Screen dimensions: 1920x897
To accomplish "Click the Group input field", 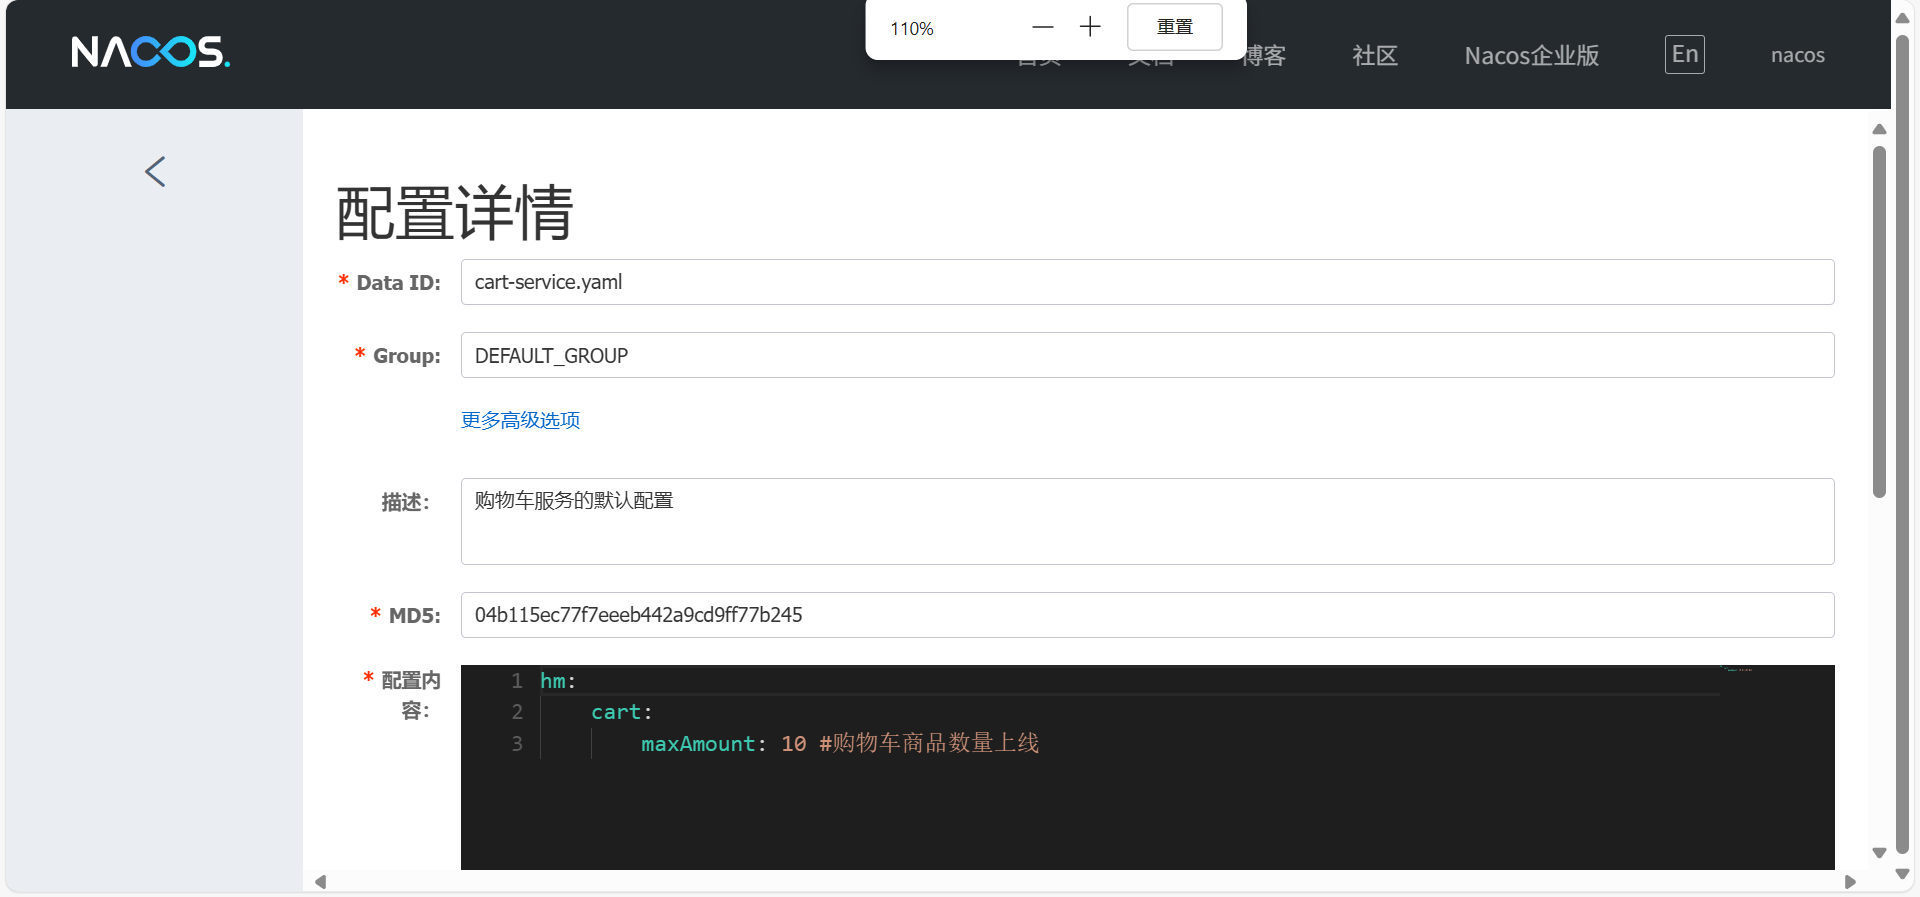I will point(1147,355).
